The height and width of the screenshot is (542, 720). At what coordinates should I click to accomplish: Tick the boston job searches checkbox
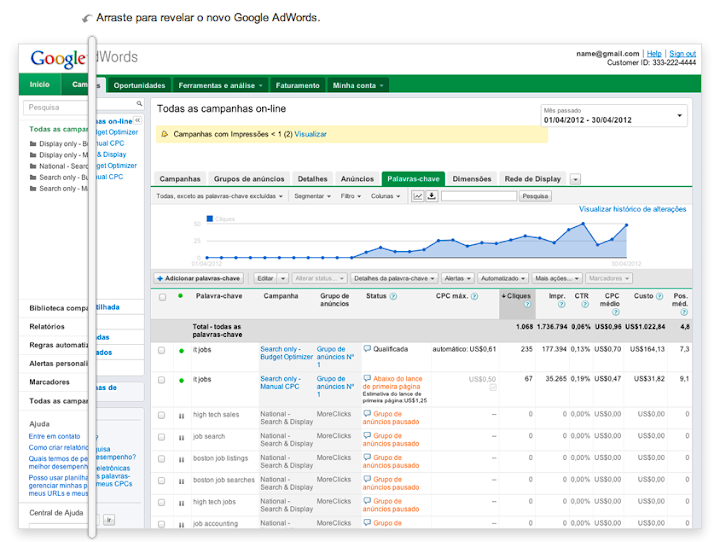(162, 480)
